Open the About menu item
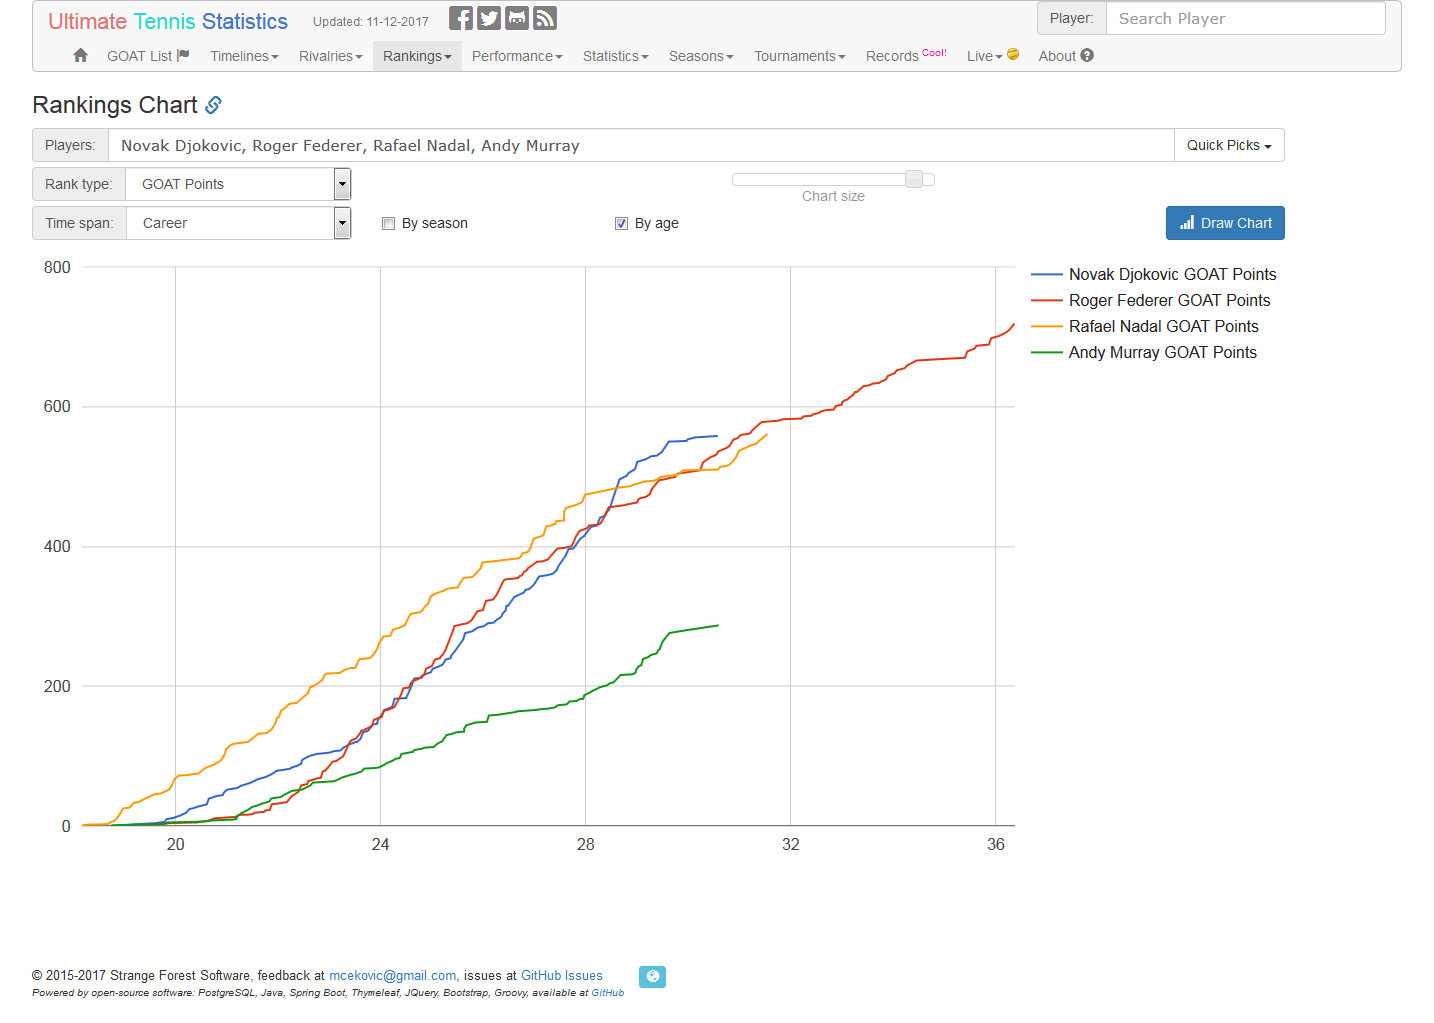This screenshot has width=1434, height=1023. tap(1066, 56)
